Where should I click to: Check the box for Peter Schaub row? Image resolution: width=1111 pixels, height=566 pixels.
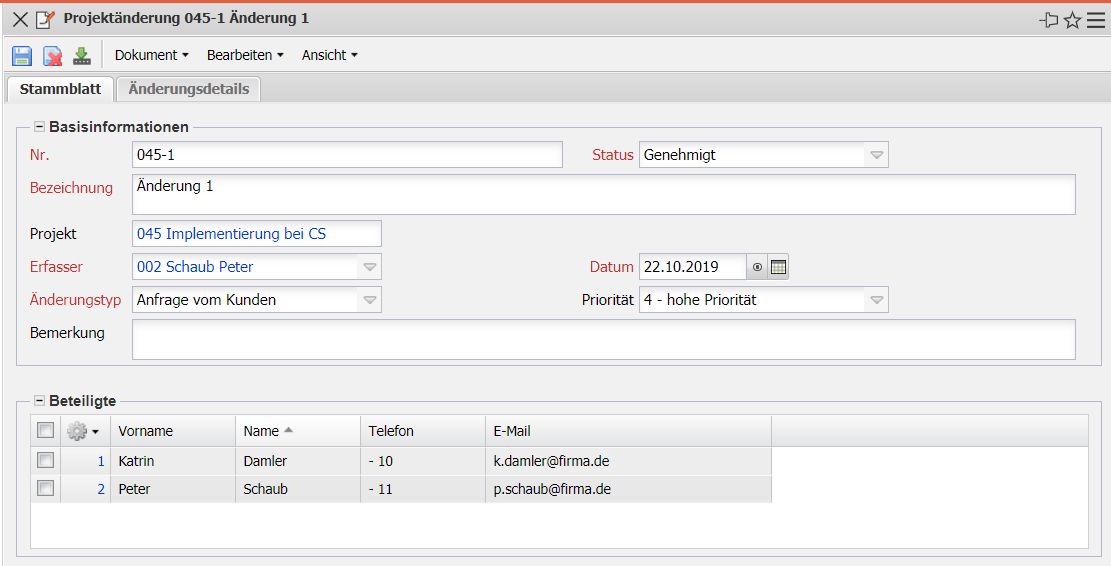tap(45, 489)
